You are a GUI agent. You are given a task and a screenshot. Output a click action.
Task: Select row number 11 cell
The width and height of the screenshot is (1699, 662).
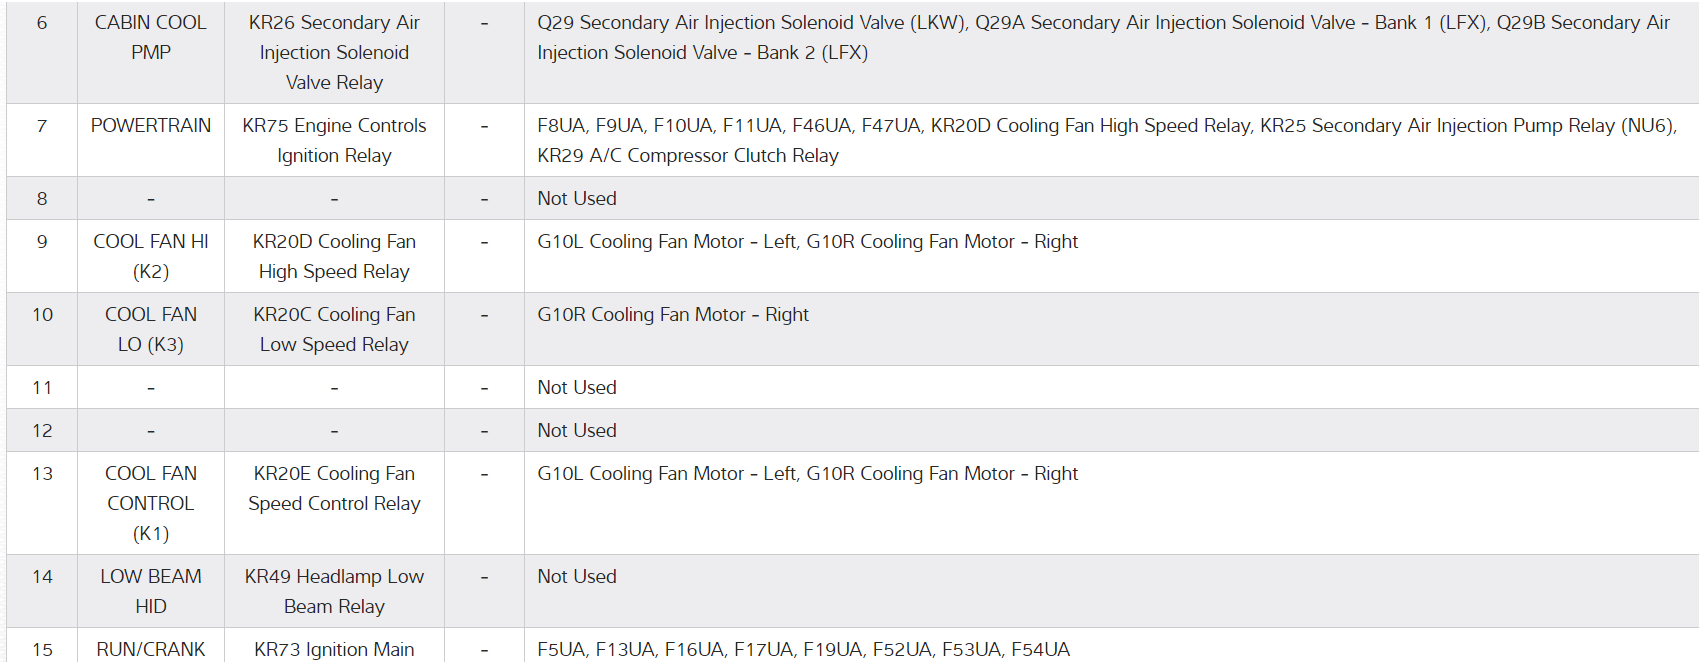(x=42, y=387)
